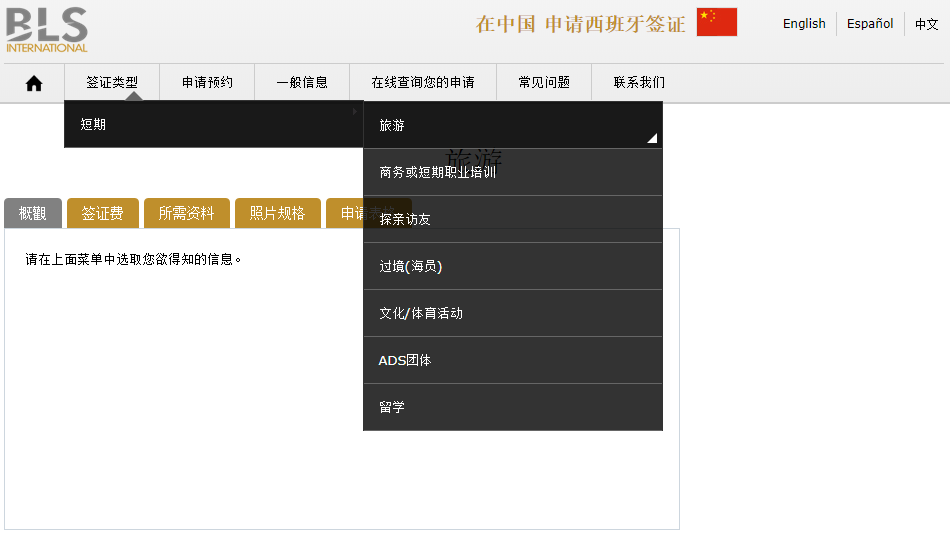The height and width of the screenshot is (536, 950).
Task: Click the China flag icon
Action: (716, 22)
